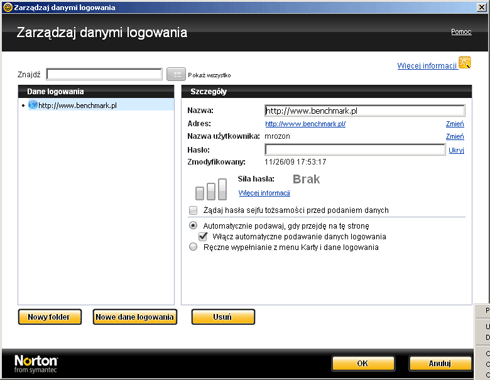Click the Nowe dane logowania button

tap(135, 317)
